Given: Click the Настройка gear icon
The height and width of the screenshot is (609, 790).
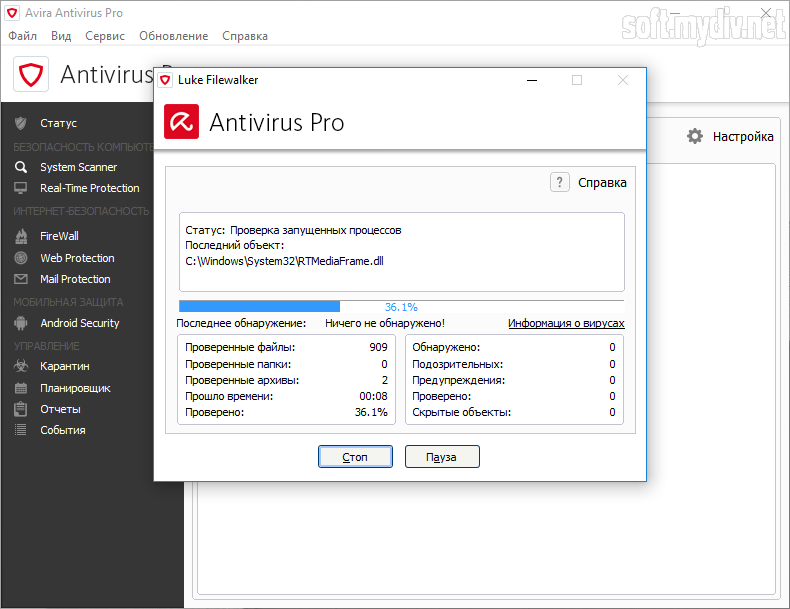Looking at the screenshot, I should point(695,136).
